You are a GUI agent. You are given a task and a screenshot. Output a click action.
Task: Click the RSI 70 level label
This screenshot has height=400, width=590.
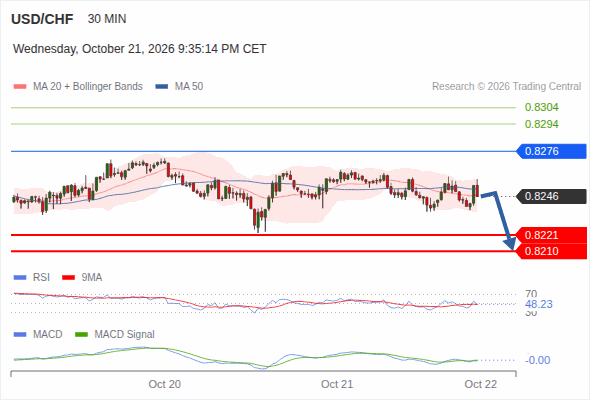click(x=531, y=294)
